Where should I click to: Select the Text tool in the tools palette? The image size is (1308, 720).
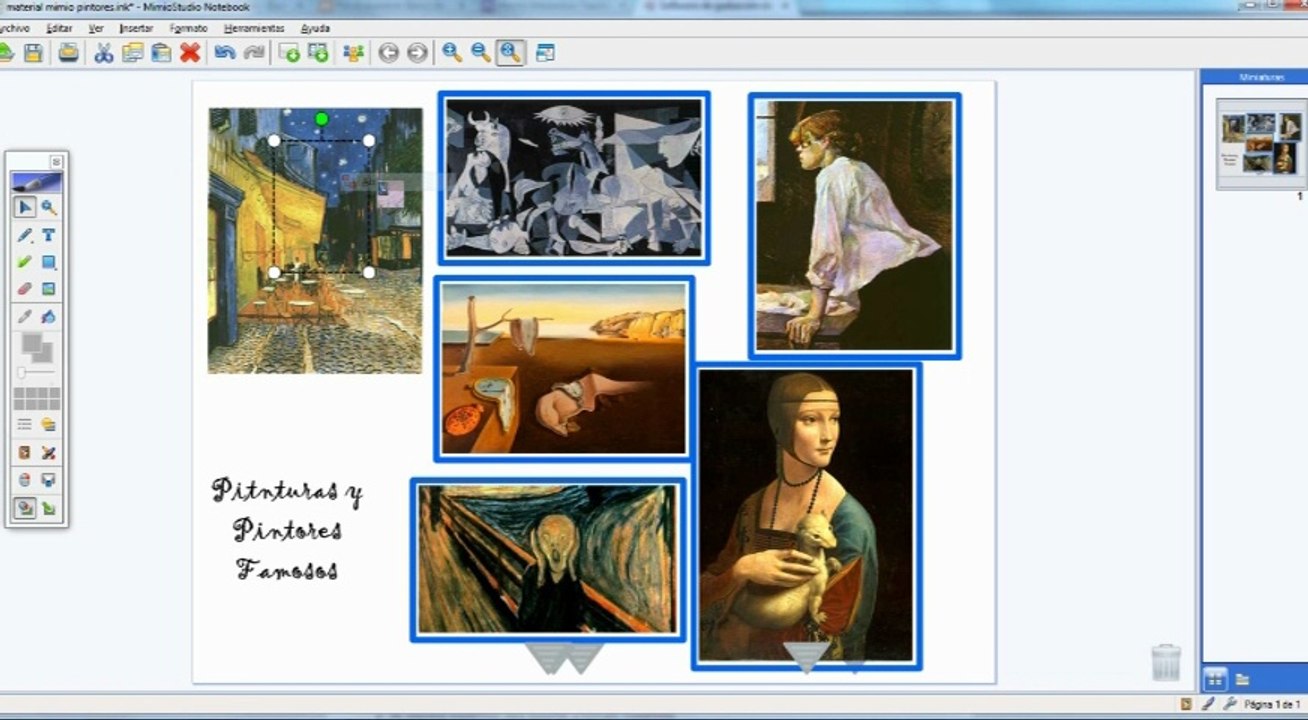[48, 236]
